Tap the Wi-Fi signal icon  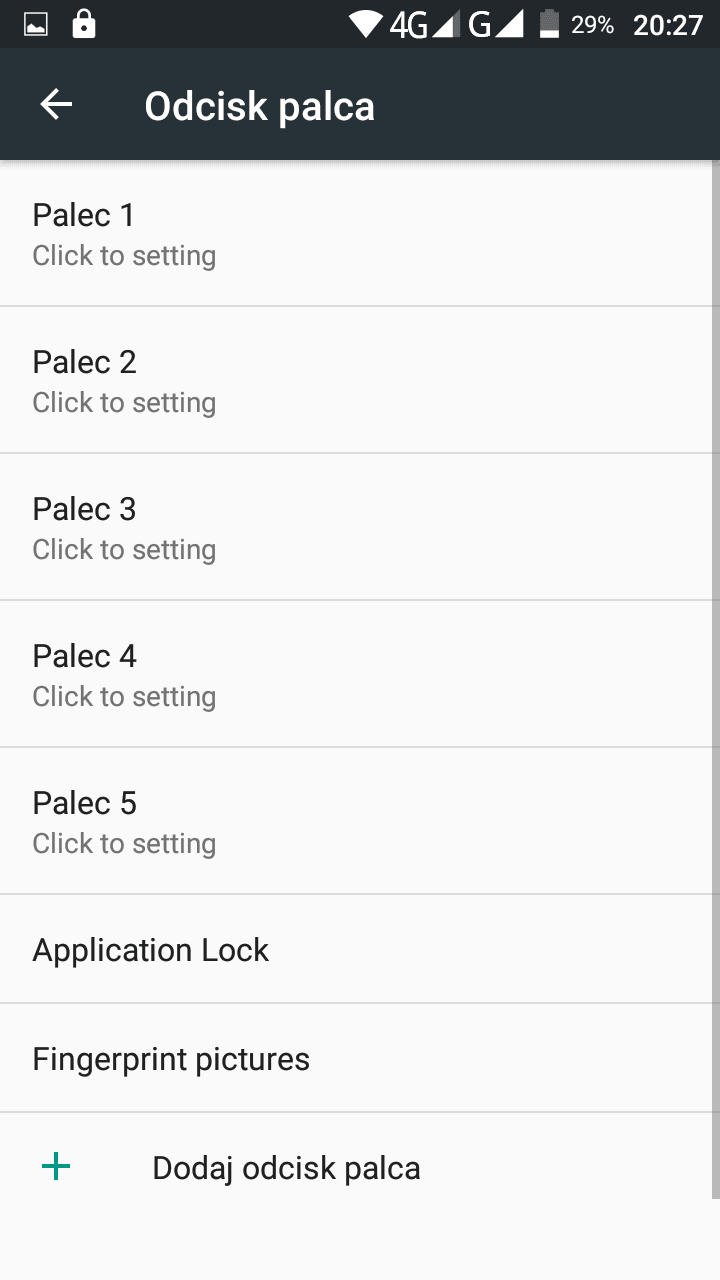[x=366, y=24]
